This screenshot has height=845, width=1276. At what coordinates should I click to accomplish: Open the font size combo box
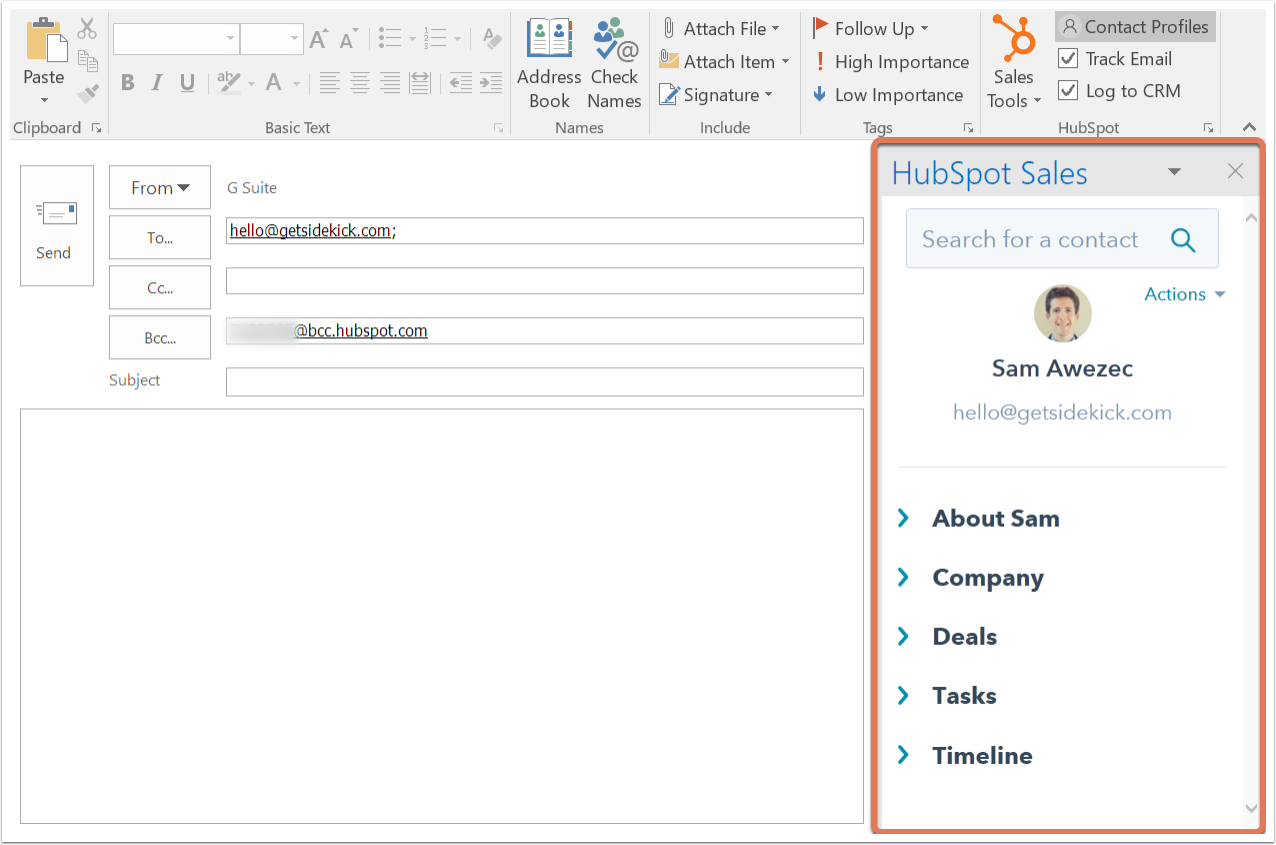[271, 39]
